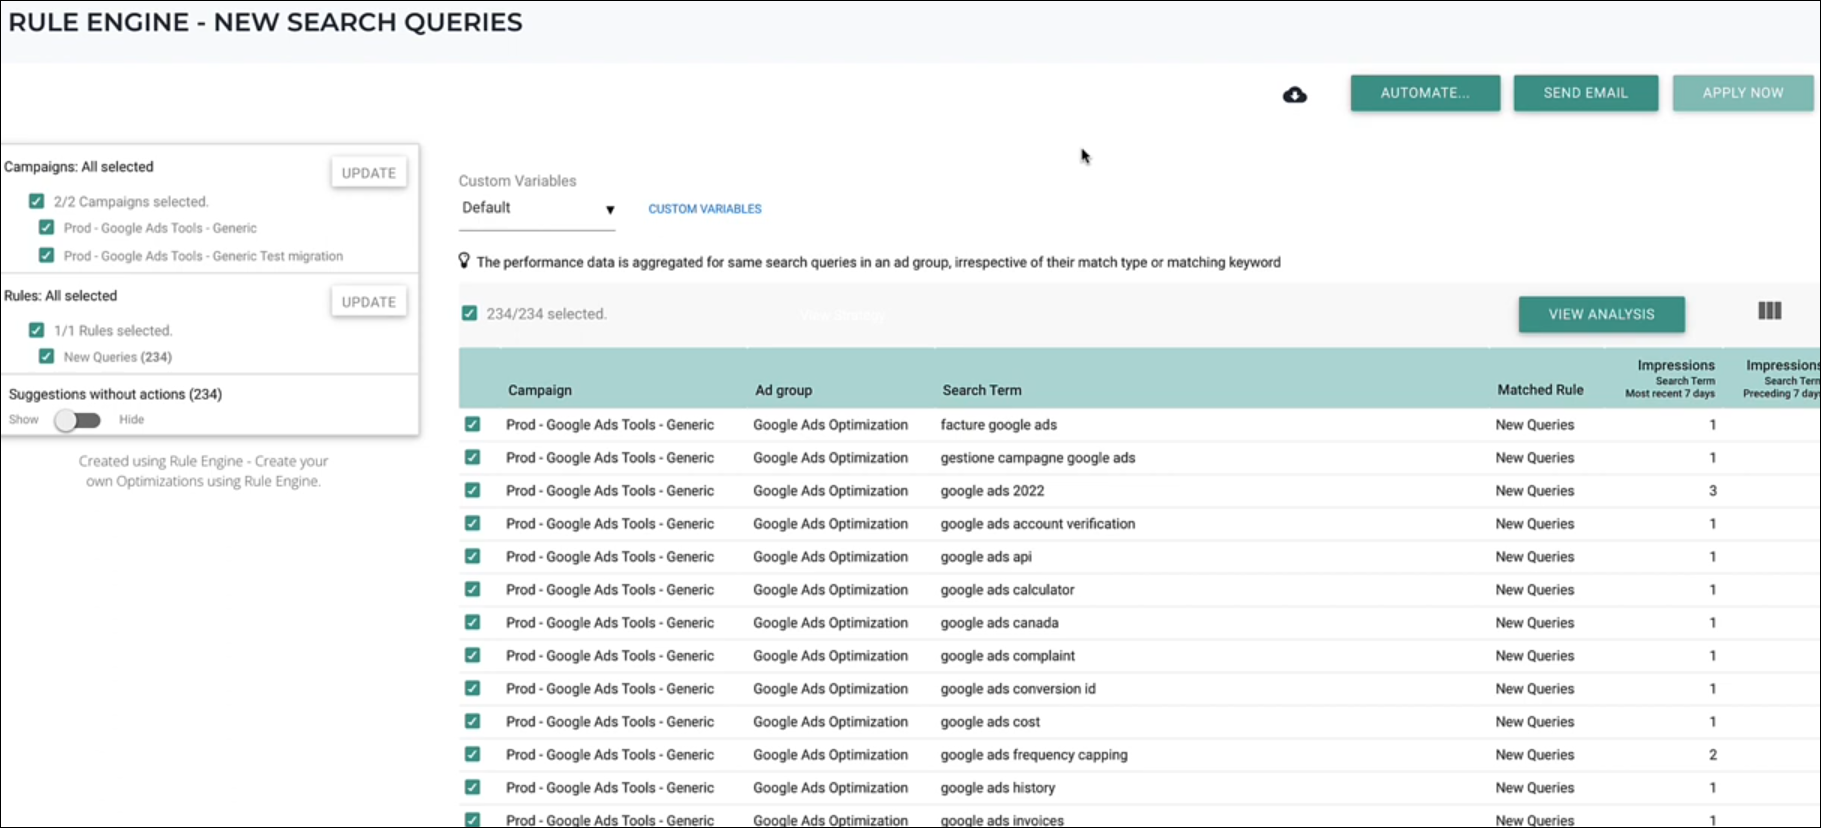Click the search term 'google ads history'
Viewport: 1821px width, 828px height.
(998, 787)
